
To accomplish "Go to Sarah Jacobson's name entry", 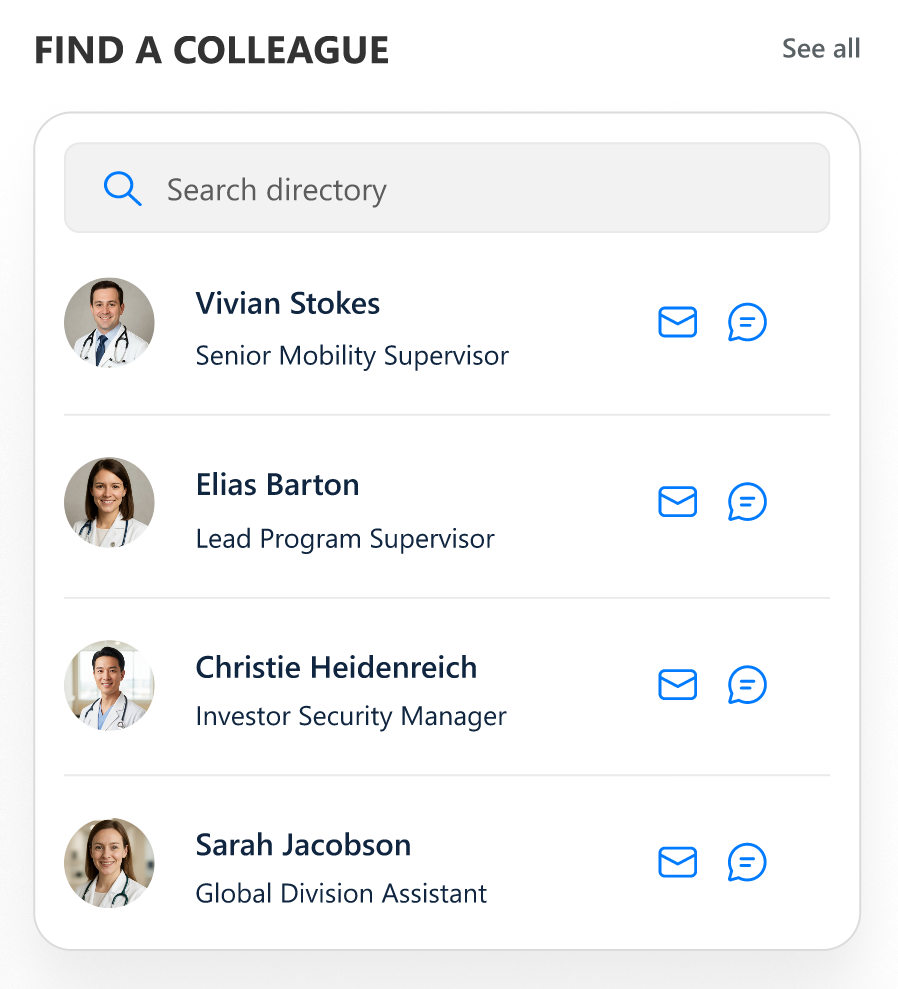I will click(303, 844).
